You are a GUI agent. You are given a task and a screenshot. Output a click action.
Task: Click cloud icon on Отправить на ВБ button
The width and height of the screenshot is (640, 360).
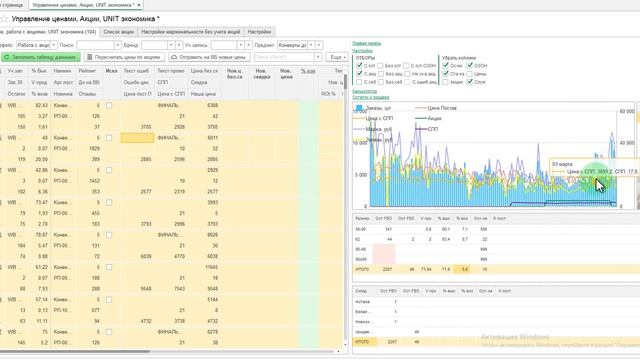click(174, 57)
